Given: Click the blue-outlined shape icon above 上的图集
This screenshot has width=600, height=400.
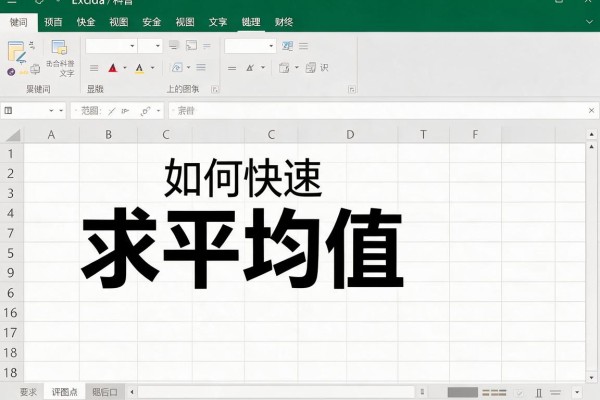Looking at the screenshot, I should [177, 68].
